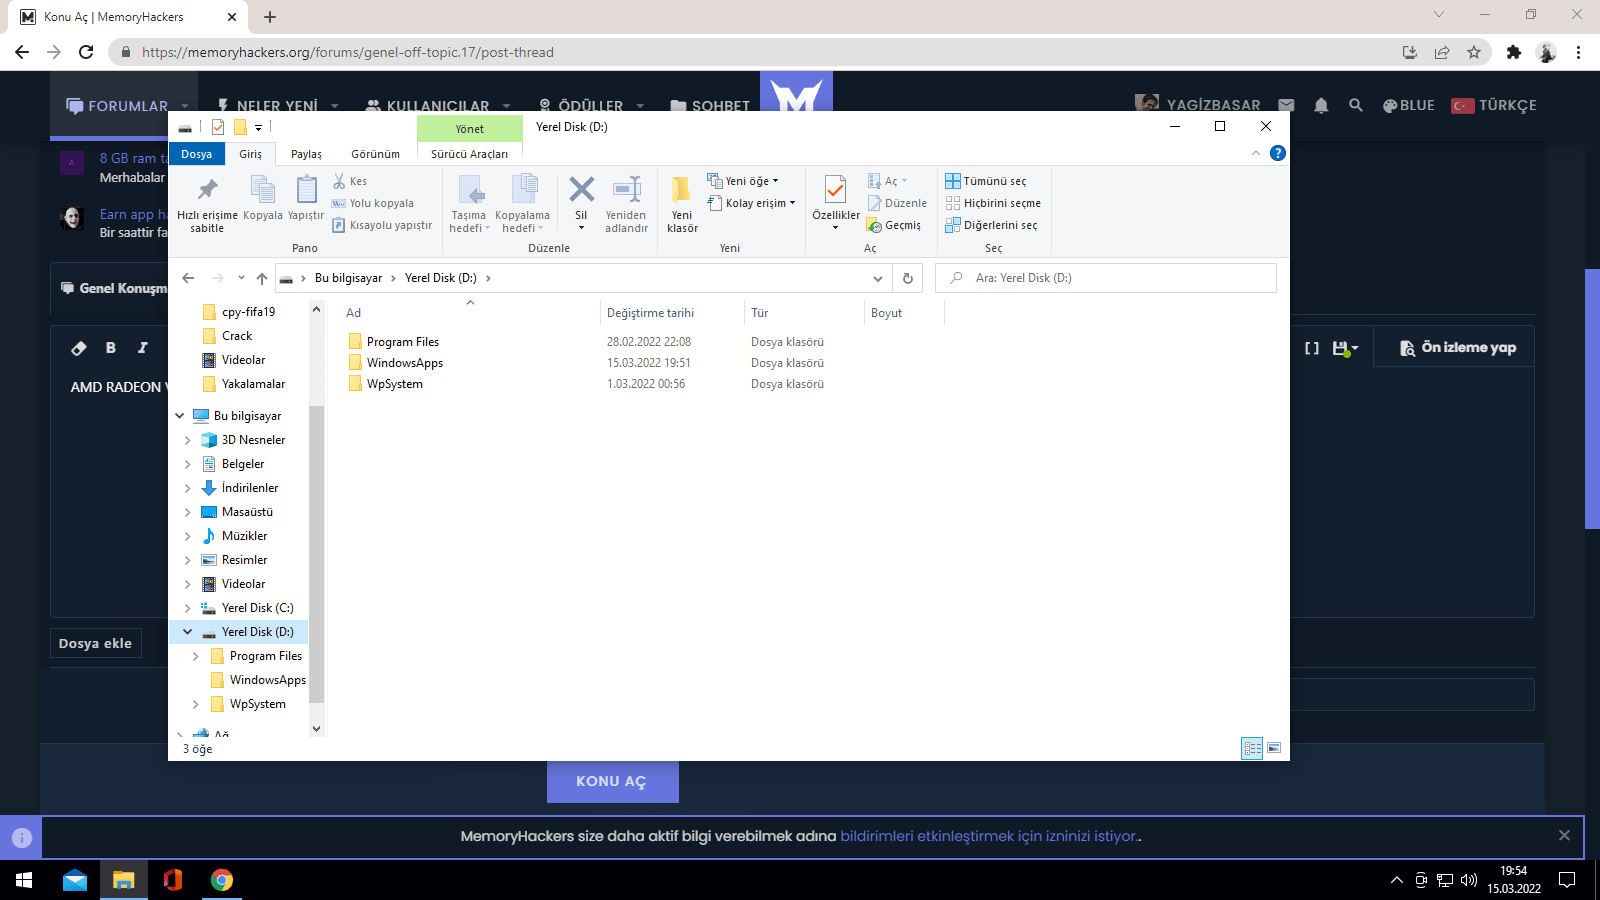
Task: Open Chrome from the taskbar
Action: (222, 880)
